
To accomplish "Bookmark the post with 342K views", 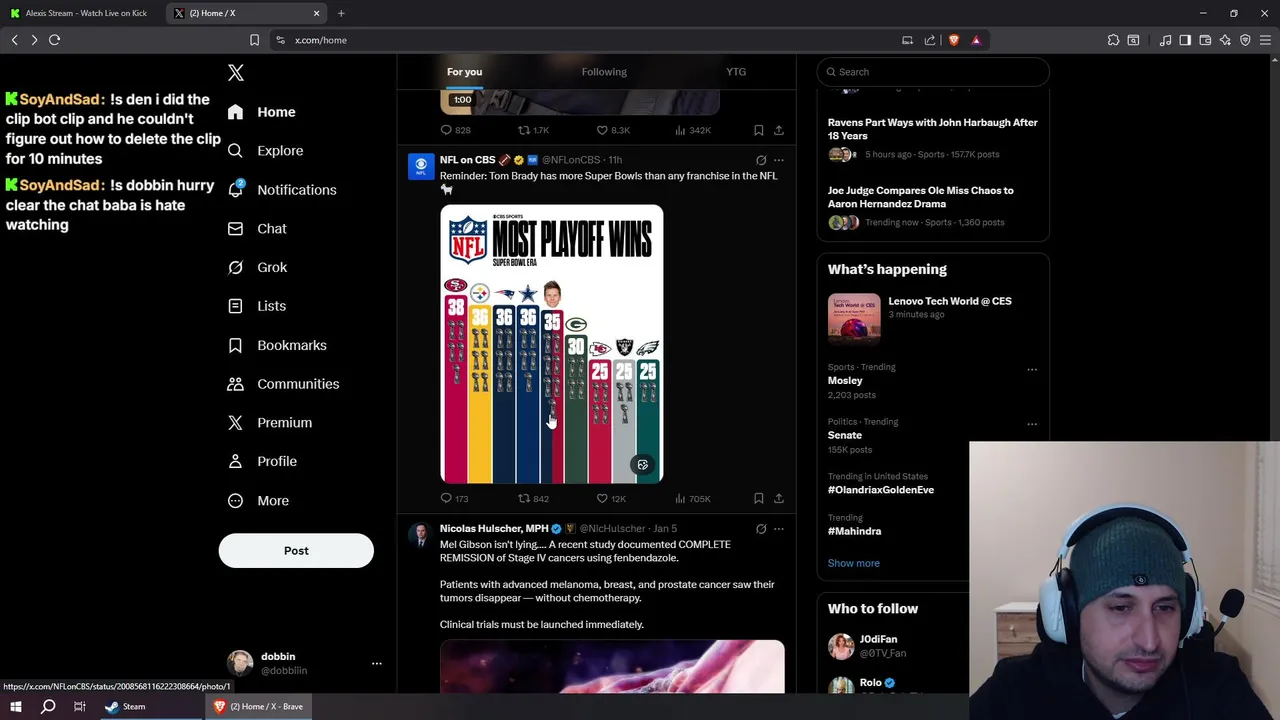I will click(759, 130).
